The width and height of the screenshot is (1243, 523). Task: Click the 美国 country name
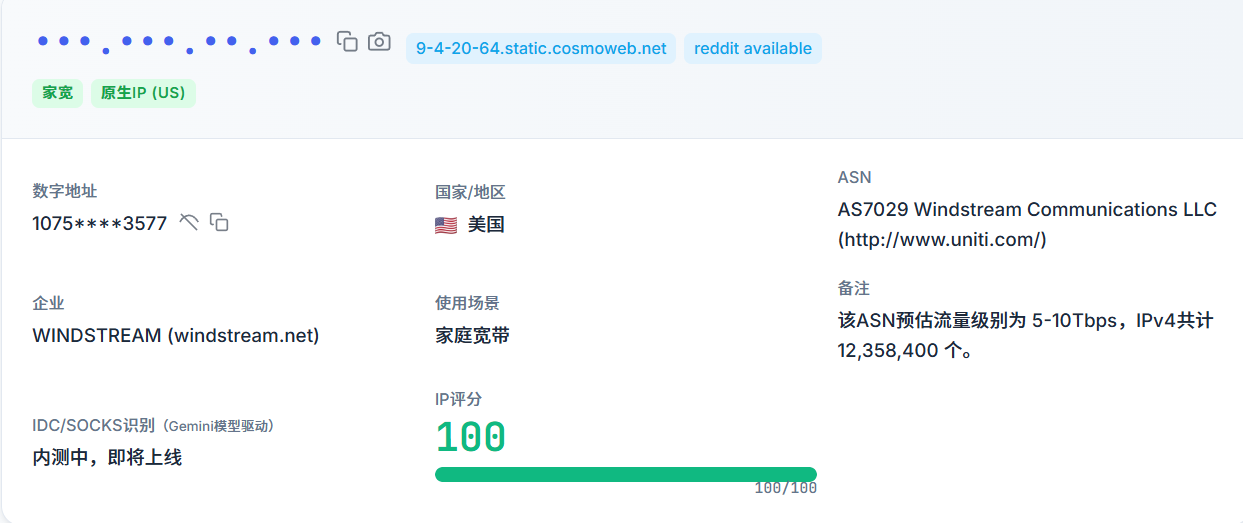(486, 225)
